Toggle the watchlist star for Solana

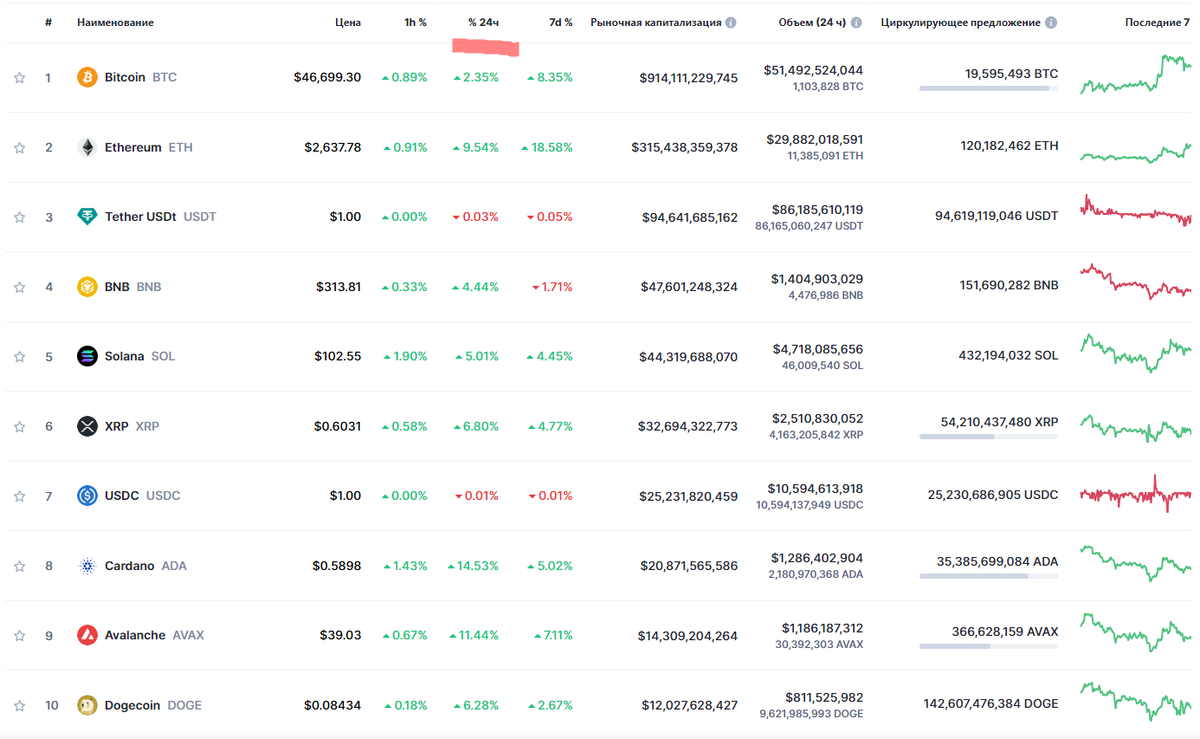(x=19, y=356)
